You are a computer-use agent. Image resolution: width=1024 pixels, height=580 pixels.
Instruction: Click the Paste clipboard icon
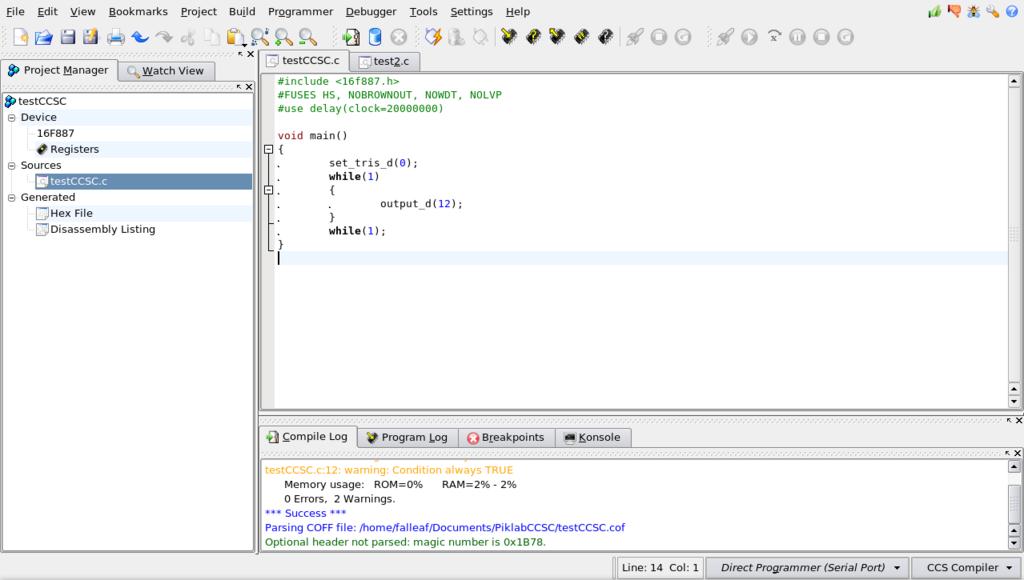[x=235, y=37]
